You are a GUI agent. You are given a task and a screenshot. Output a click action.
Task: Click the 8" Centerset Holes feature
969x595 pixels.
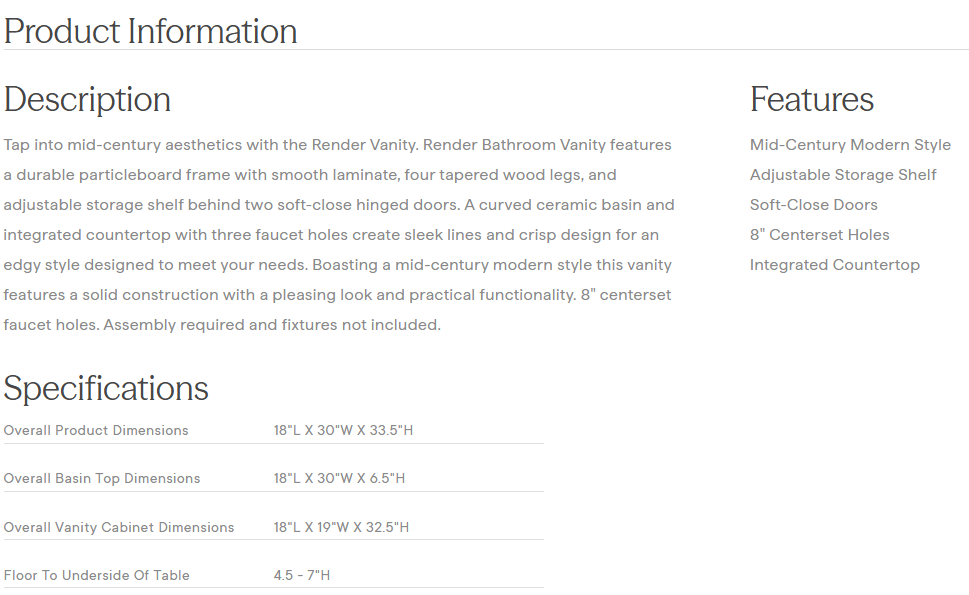click(819, 235)
